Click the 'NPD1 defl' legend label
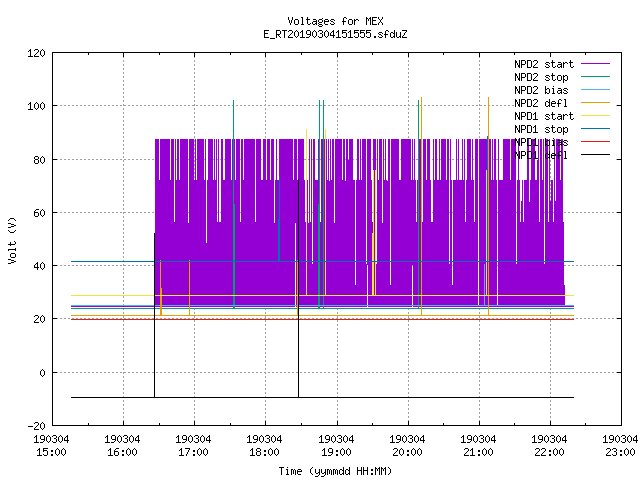Viewport: 640px width, 480px height. 541,155
